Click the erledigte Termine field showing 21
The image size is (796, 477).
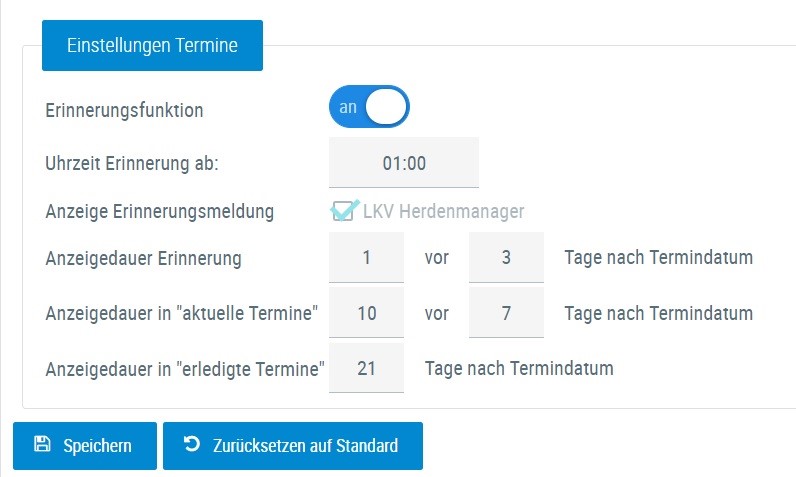(367, 368)
